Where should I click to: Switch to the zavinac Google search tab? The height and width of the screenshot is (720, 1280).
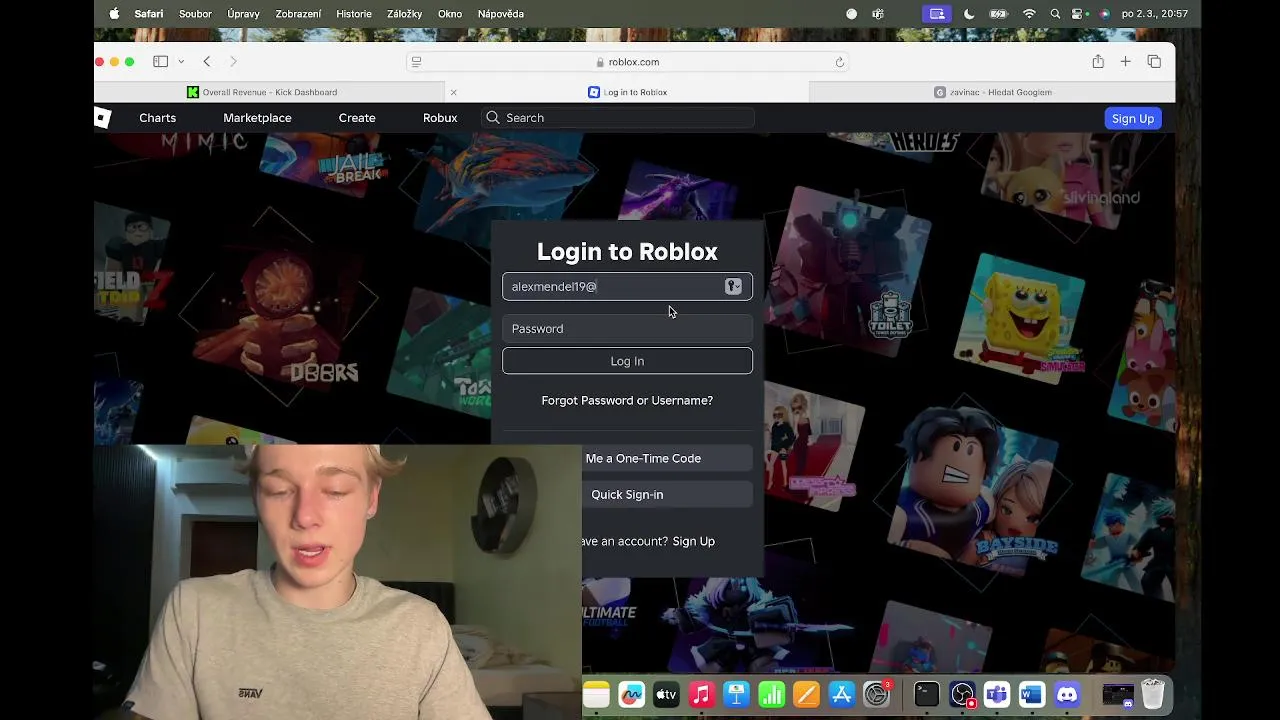pyautogui.click(x=992, y=92)
